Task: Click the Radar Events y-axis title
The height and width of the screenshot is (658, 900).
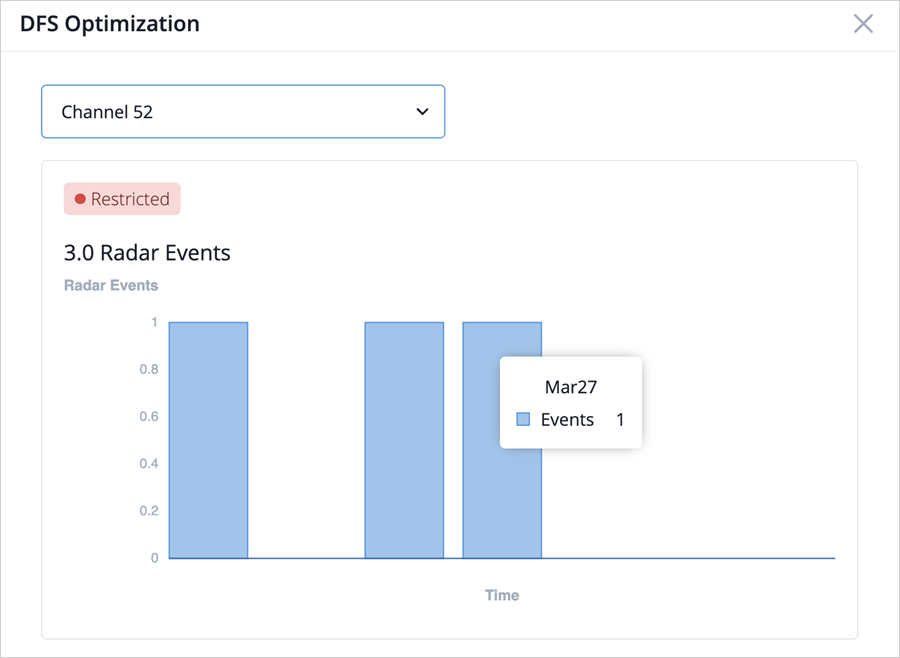Action: [x=111, y=285]
